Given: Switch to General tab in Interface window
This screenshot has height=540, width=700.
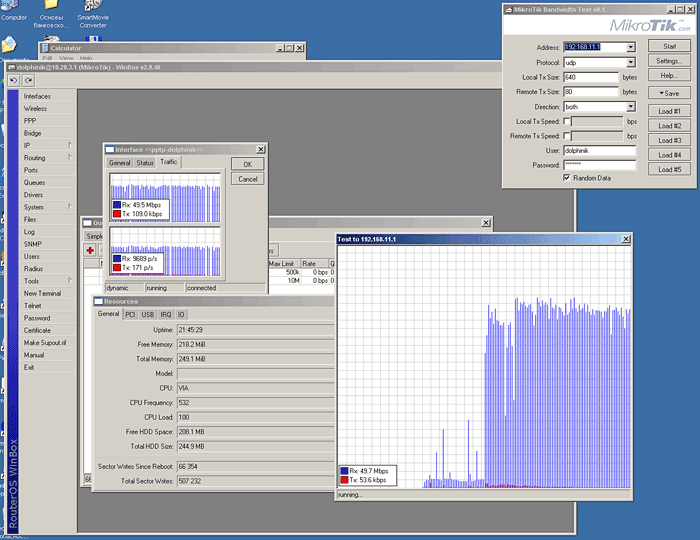Looking at the screenshot, I should (120, 163).
